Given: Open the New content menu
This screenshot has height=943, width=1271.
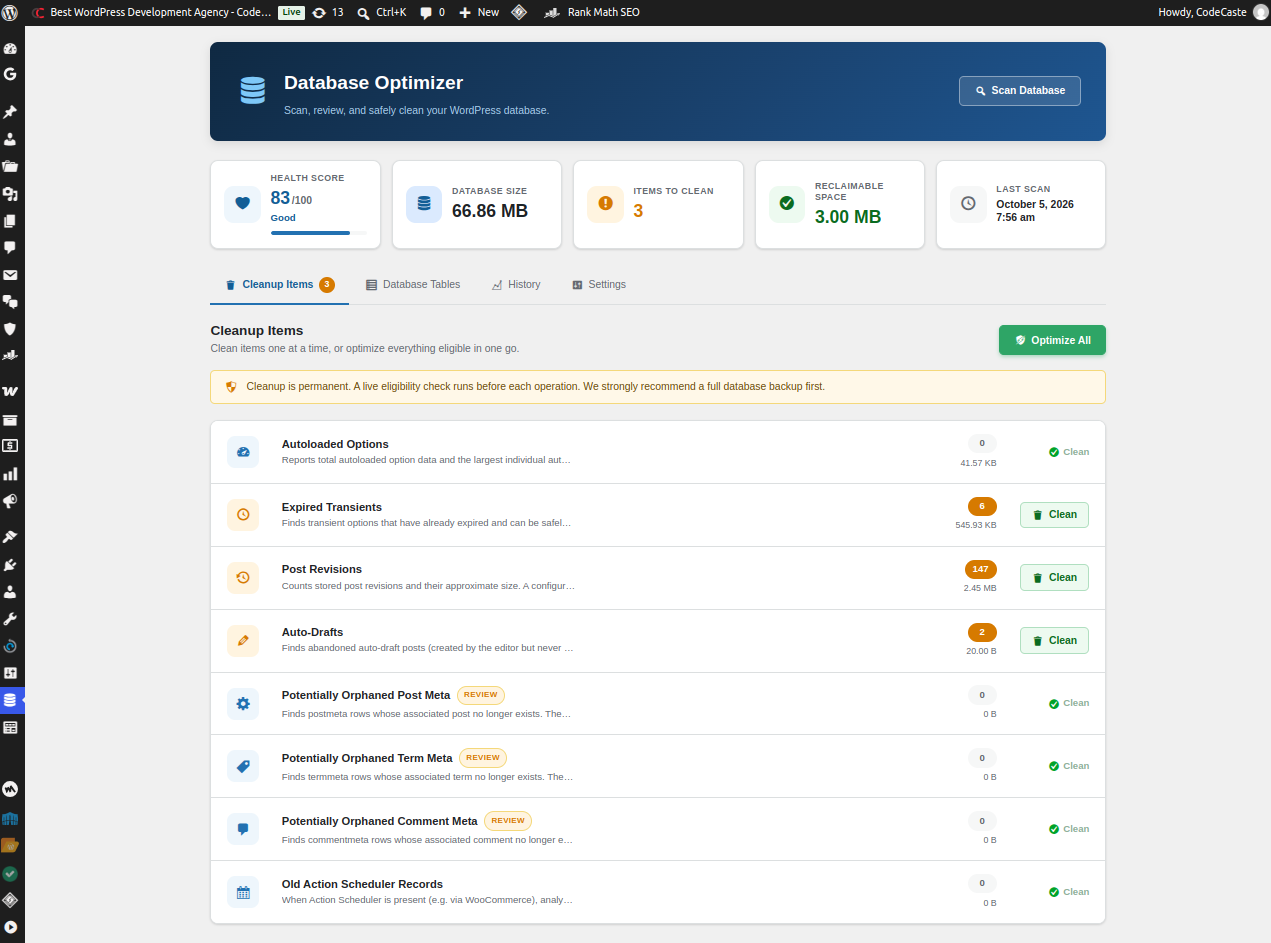Looking at the screenshot, I should pos(479,12).
